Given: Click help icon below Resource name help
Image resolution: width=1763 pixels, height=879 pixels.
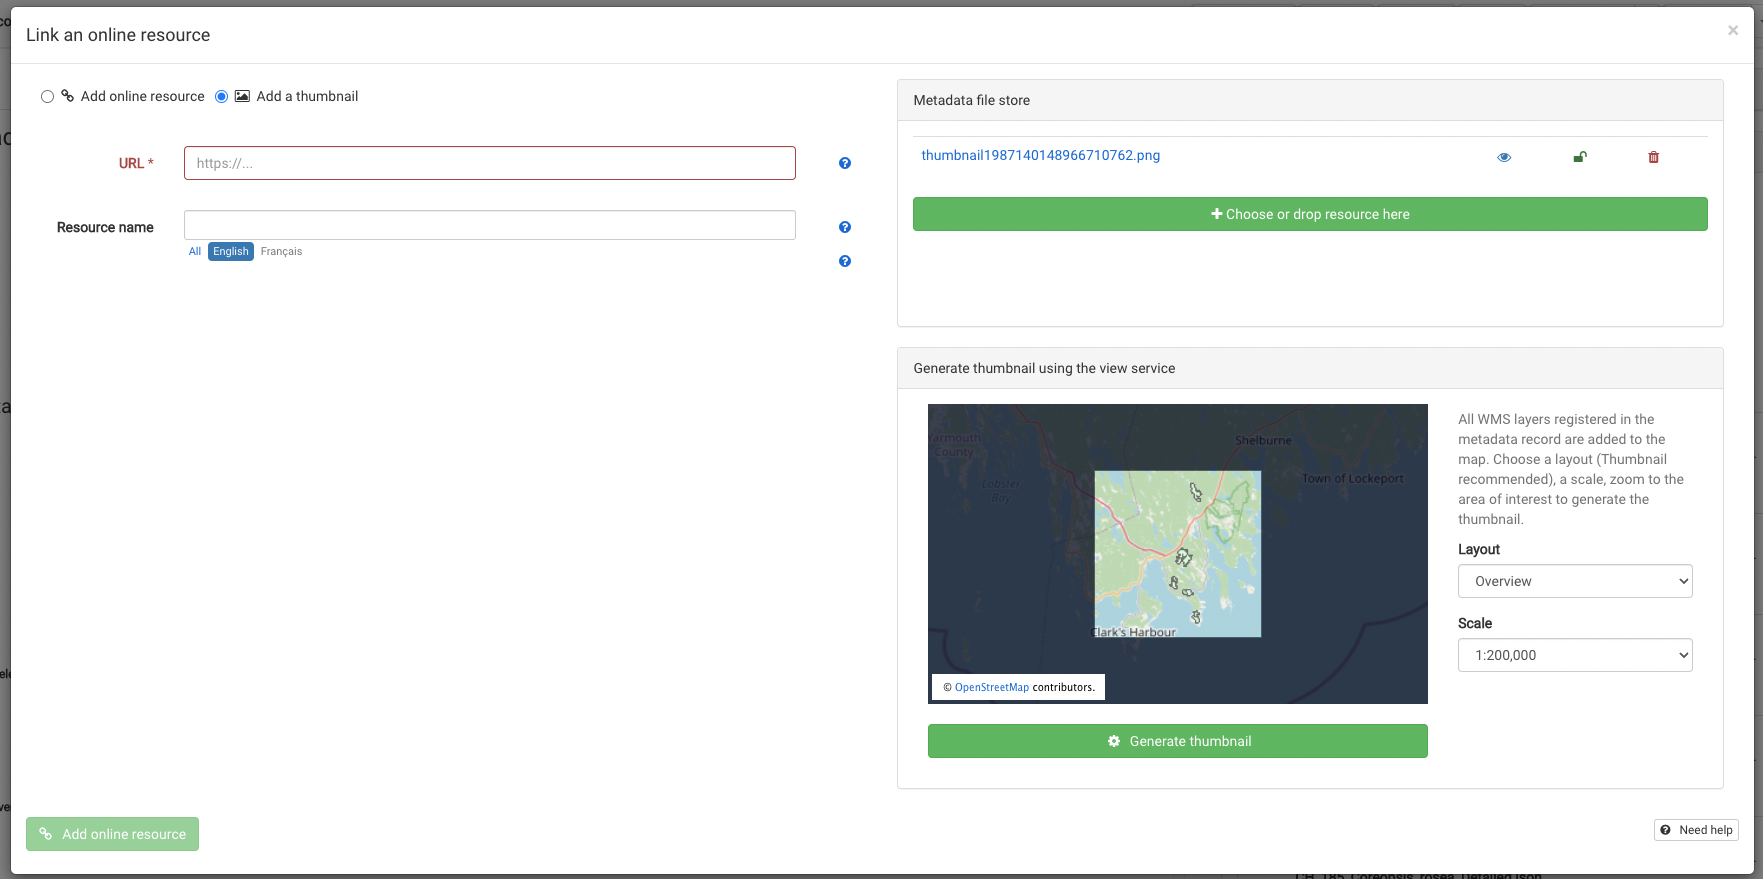Looking at the screenshot, I should pyautogui.click(x=845, y=261).
